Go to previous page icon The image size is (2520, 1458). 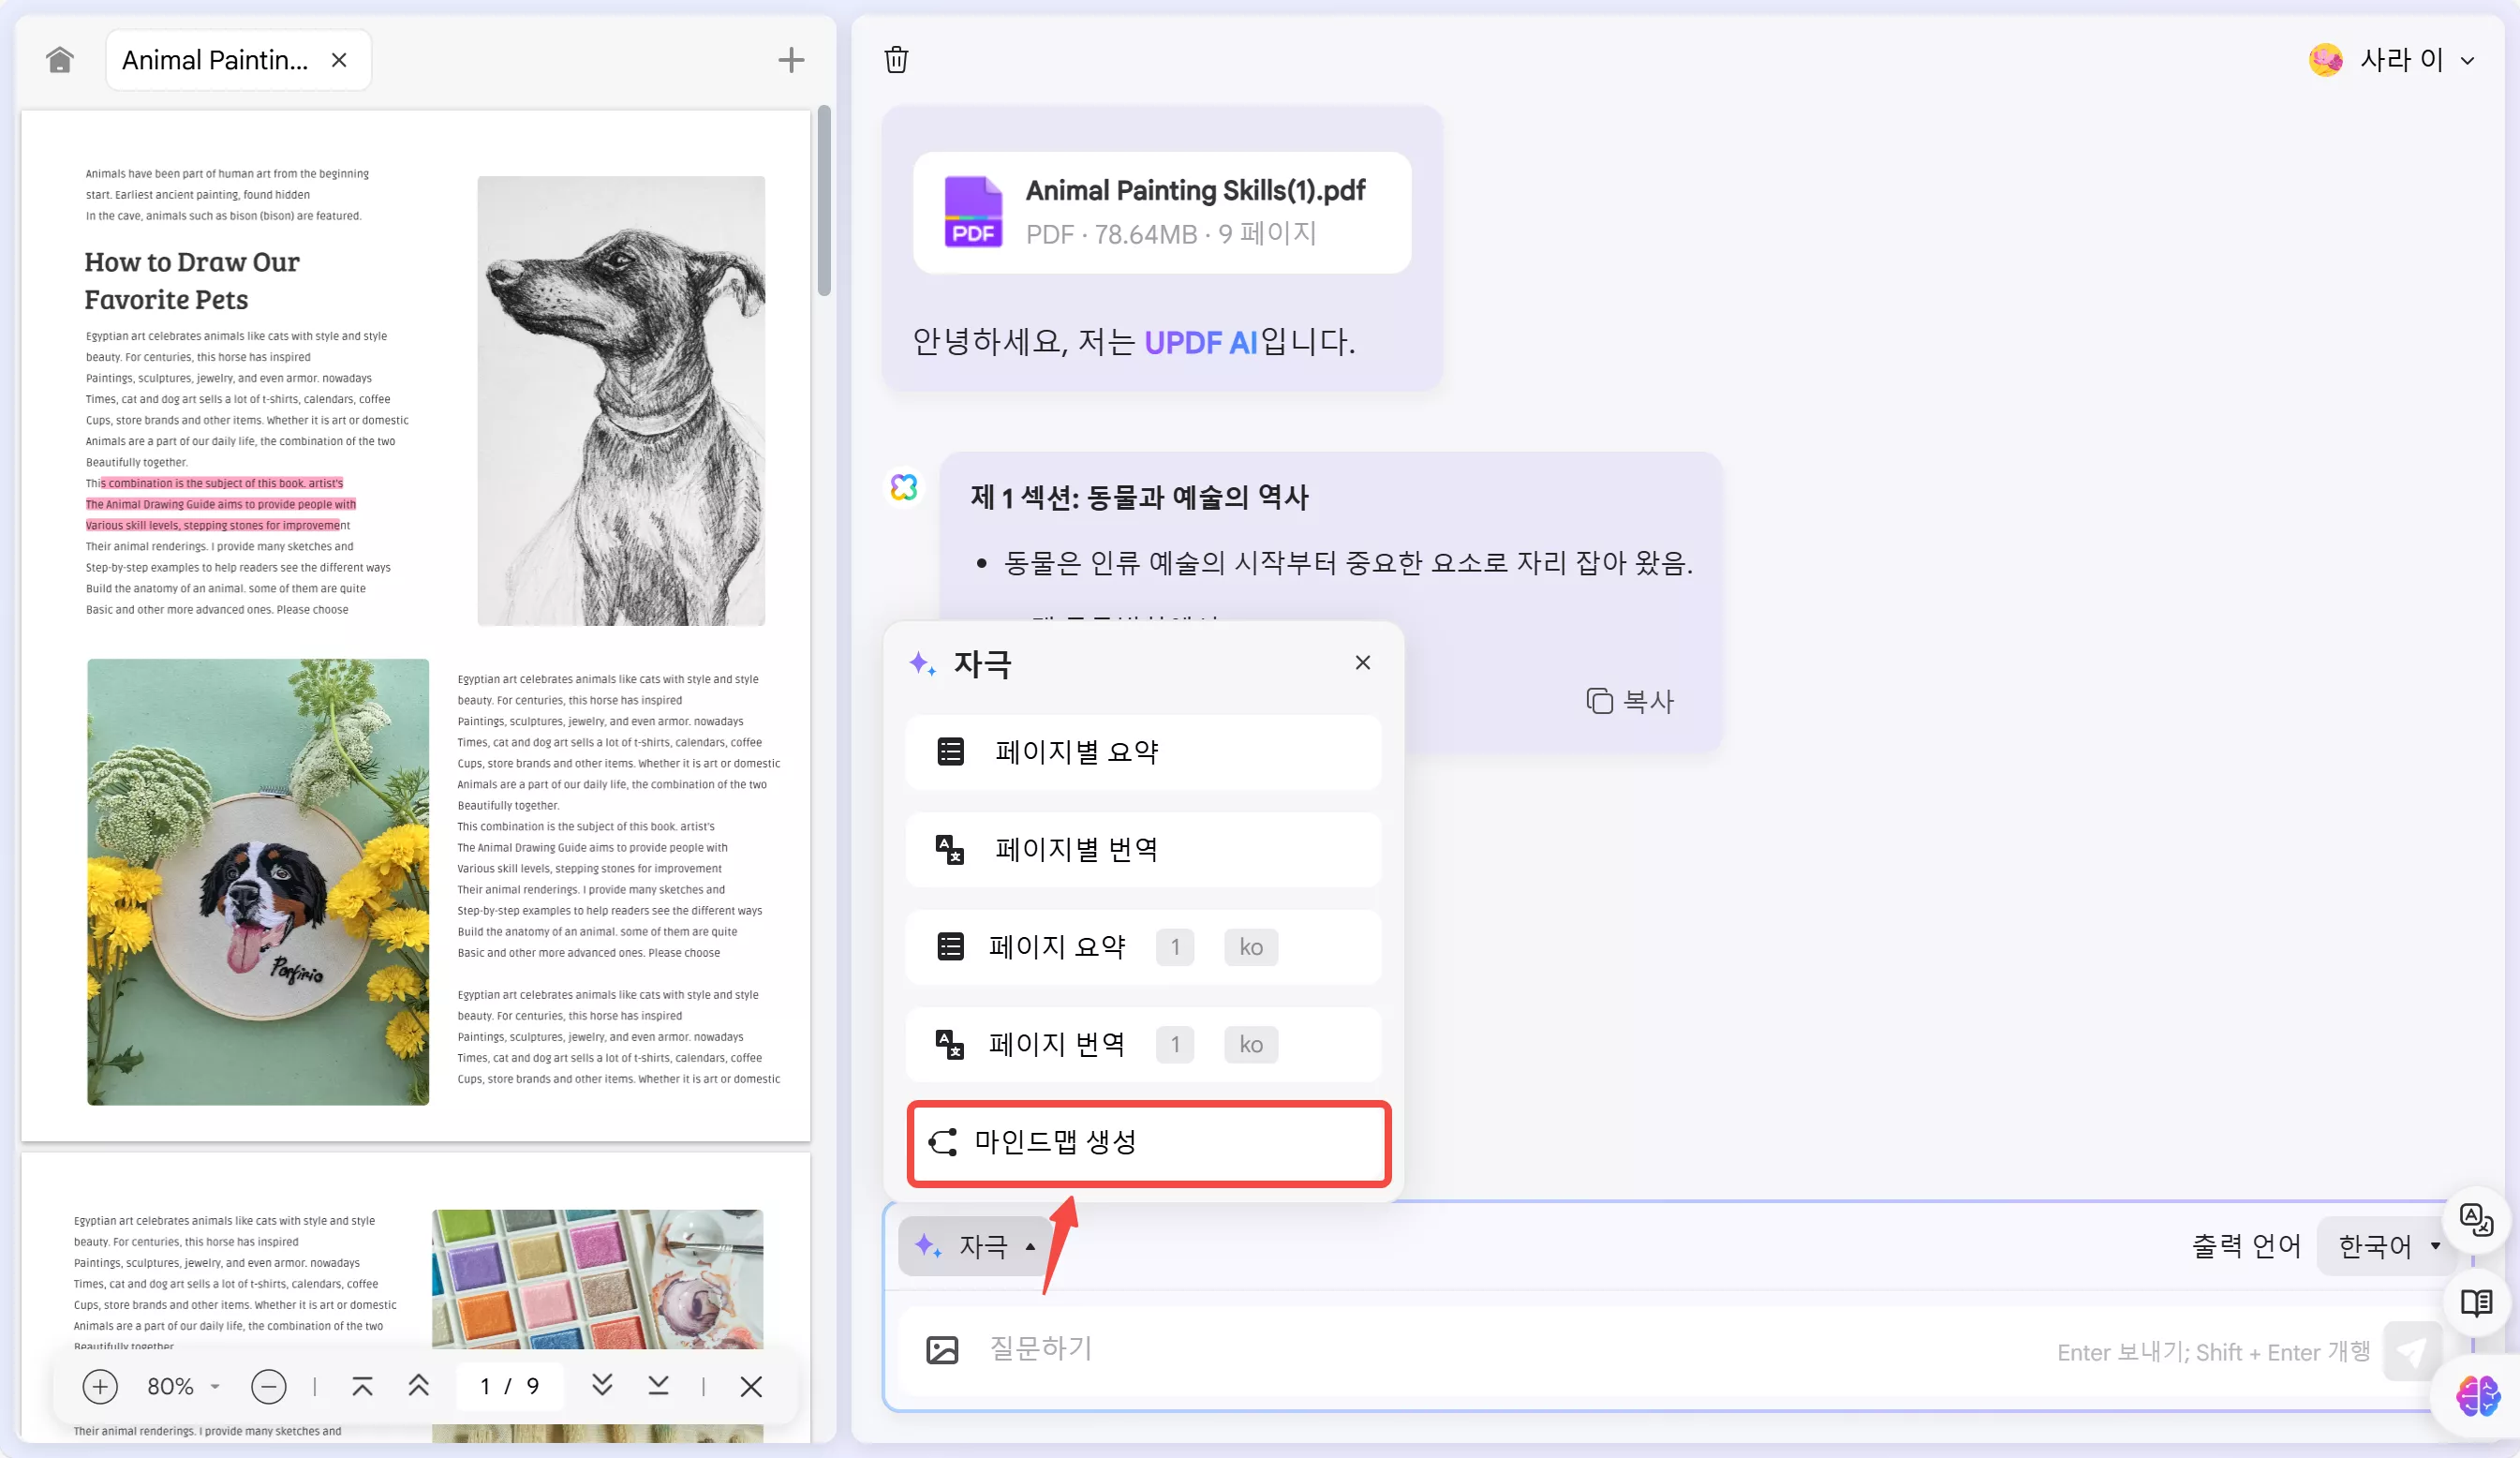(419, 1386)
